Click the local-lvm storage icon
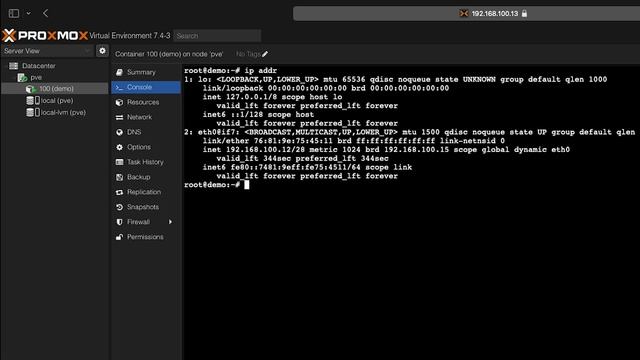Image resolution: width=640 pixels, height=360 pixels. 33,112
